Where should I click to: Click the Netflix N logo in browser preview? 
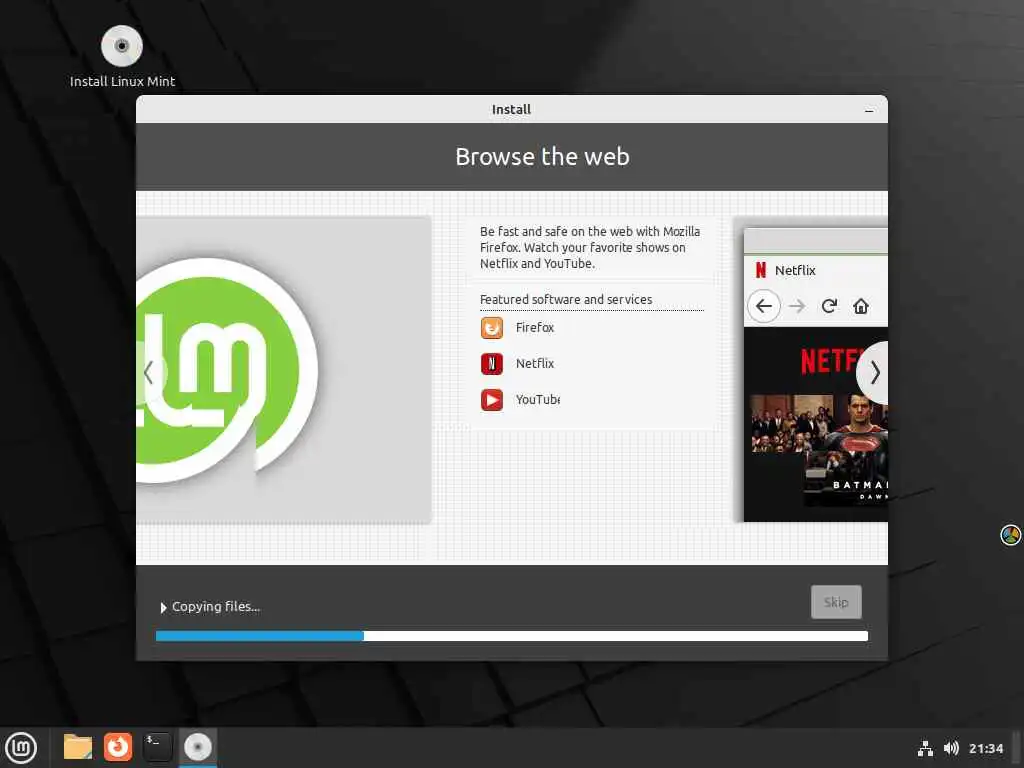[760, 270]
